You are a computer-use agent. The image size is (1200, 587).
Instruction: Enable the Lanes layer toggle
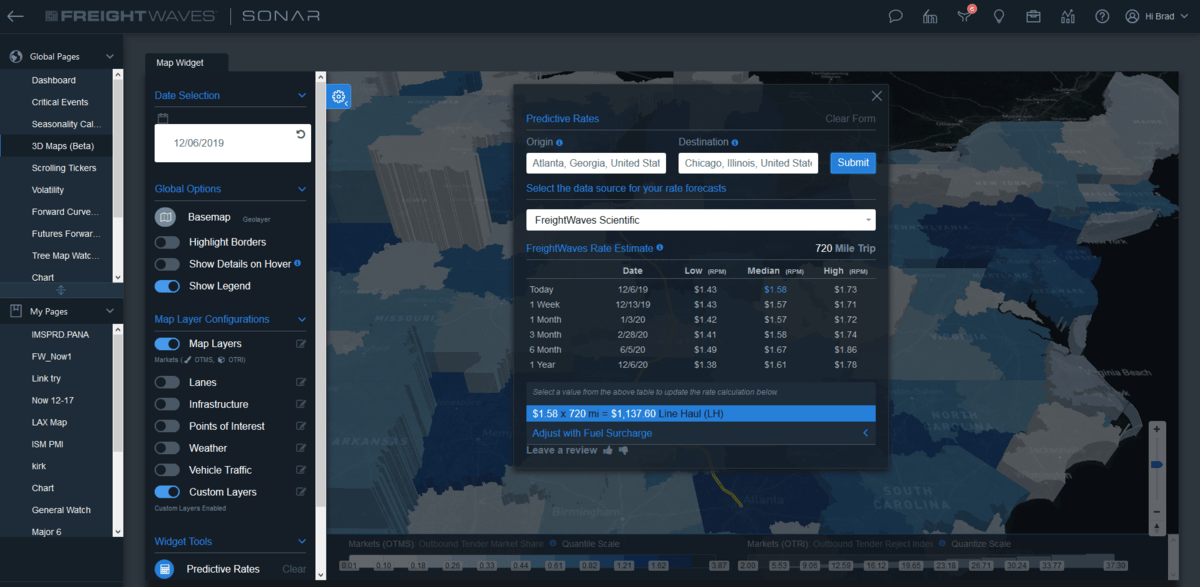pyautogui.click(x=167, y=382)
